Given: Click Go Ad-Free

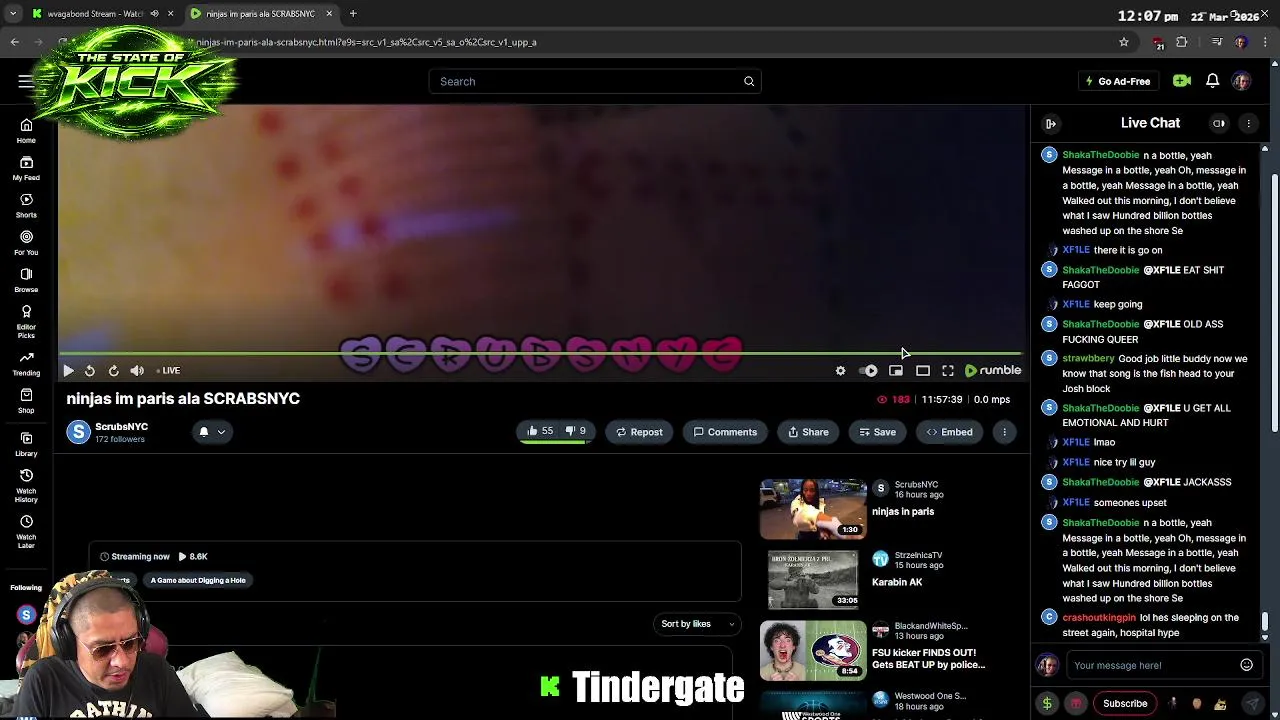Looking at the screenshot, I should coord(1118,81).
